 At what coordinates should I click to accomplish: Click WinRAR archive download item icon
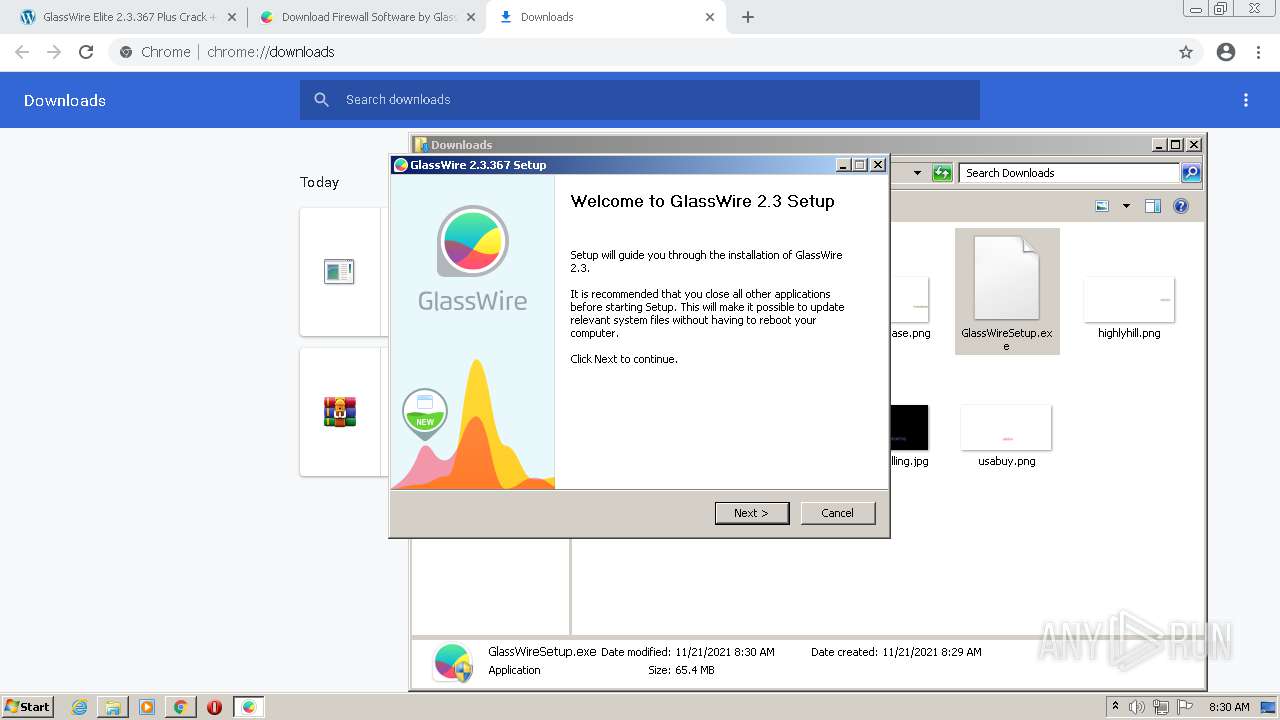[x=340, y=411]
